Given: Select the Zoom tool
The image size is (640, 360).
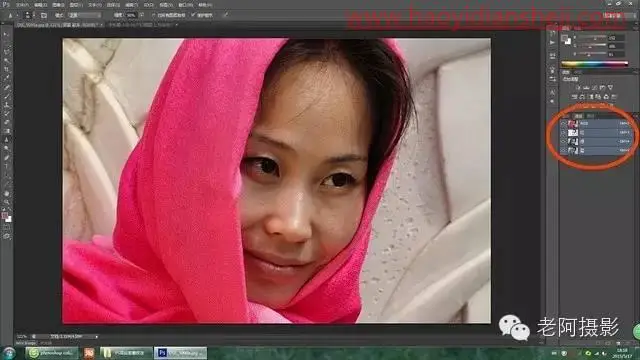Looking at the screenshot, I should [x=6, y=202].
